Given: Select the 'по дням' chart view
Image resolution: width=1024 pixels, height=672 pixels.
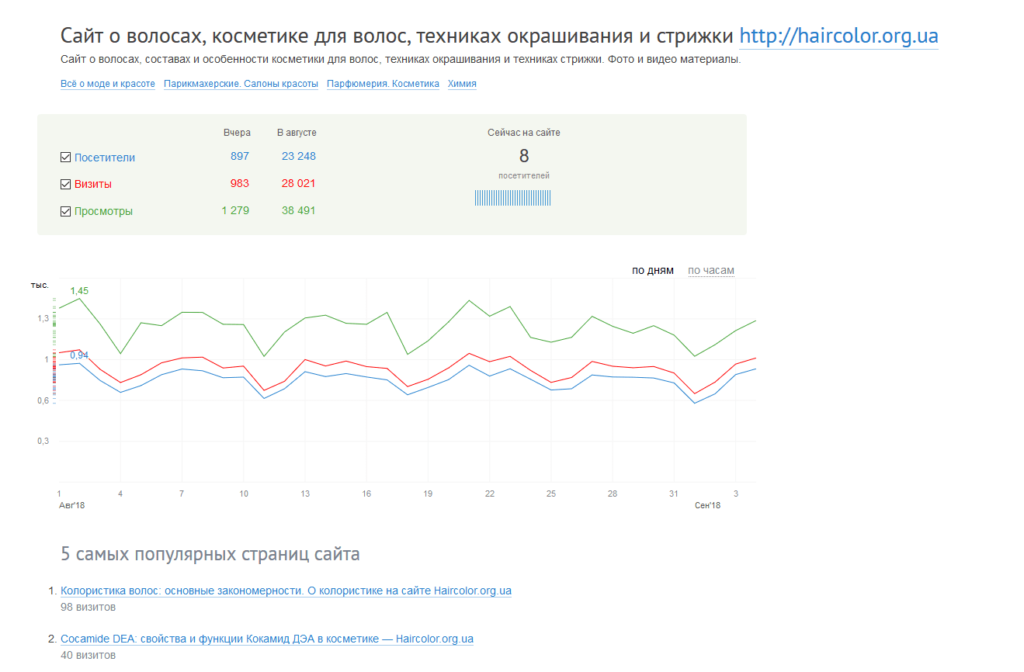Looking at the screenshot, I should pyautogui.click(x=652, y=271).
